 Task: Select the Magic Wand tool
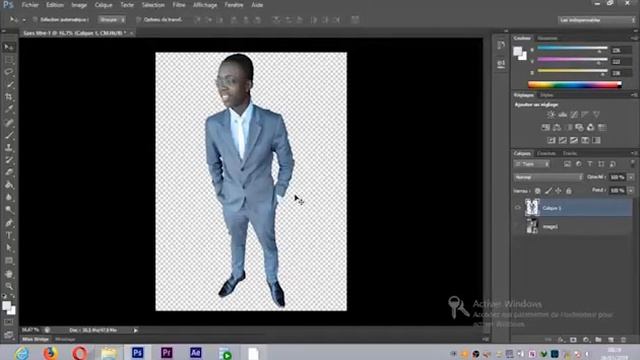click(9, 85)
